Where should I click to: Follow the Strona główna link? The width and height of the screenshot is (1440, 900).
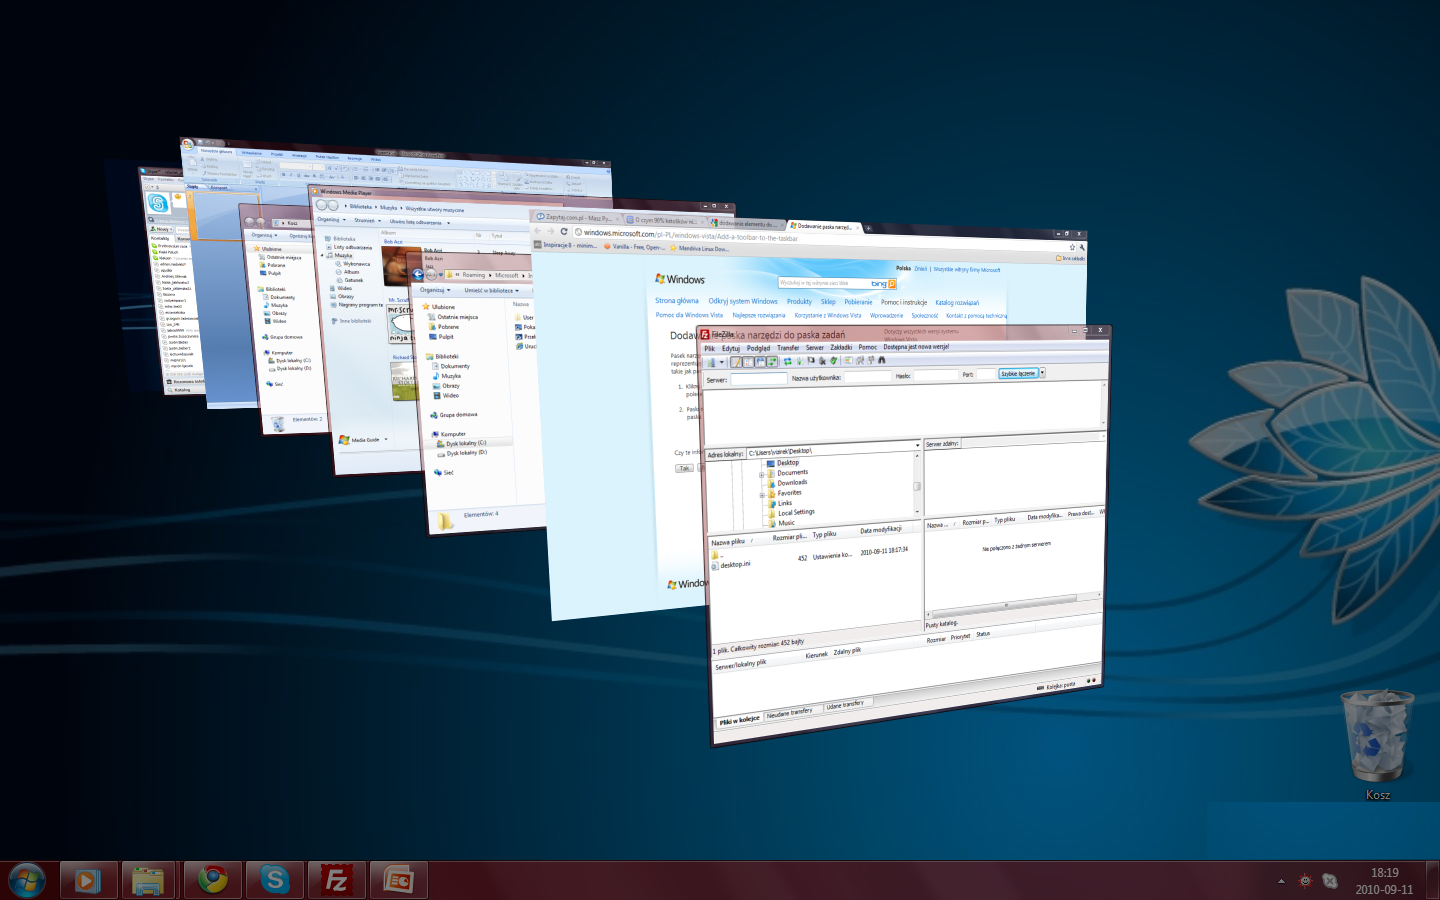pyautogui.click(x=677, y=301)
